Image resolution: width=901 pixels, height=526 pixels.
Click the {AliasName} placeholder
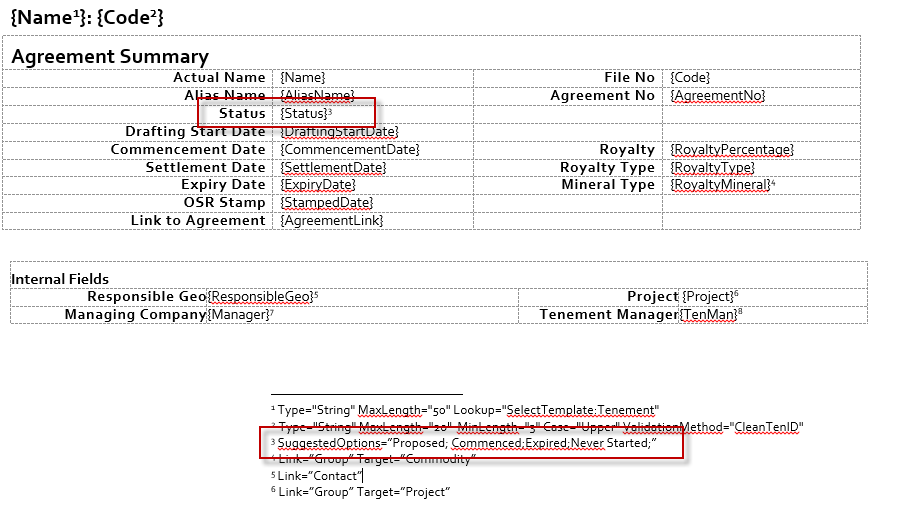click(x=318, y=96)
